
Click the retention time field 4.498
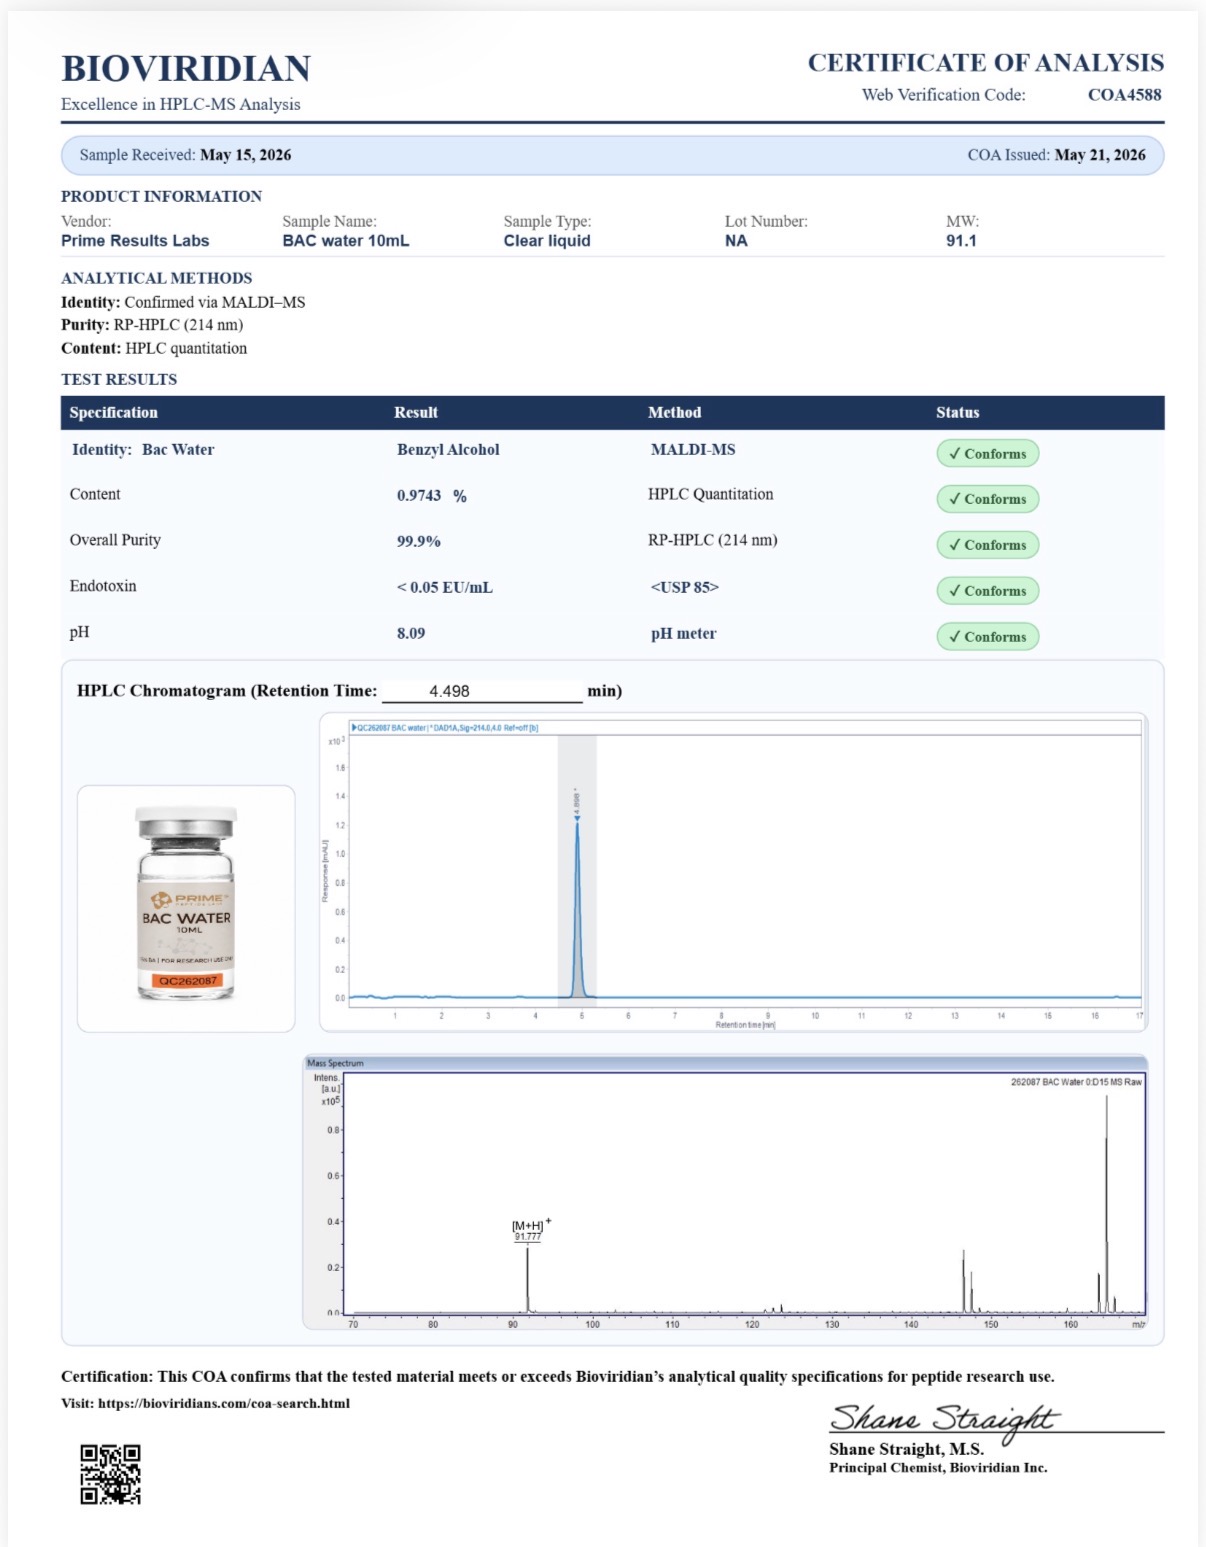coord(482,691)
